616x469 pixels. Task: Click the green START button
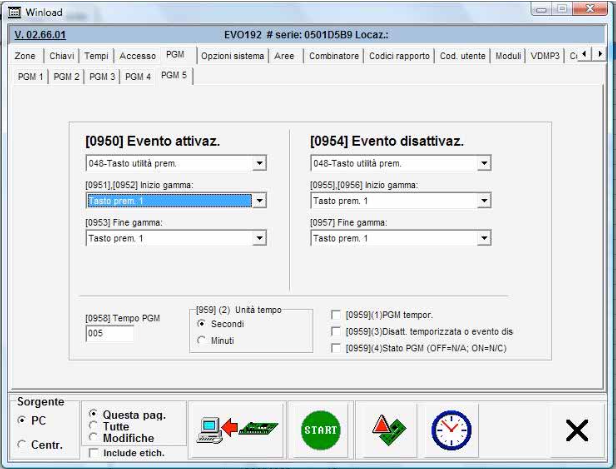tap(321, 430)
